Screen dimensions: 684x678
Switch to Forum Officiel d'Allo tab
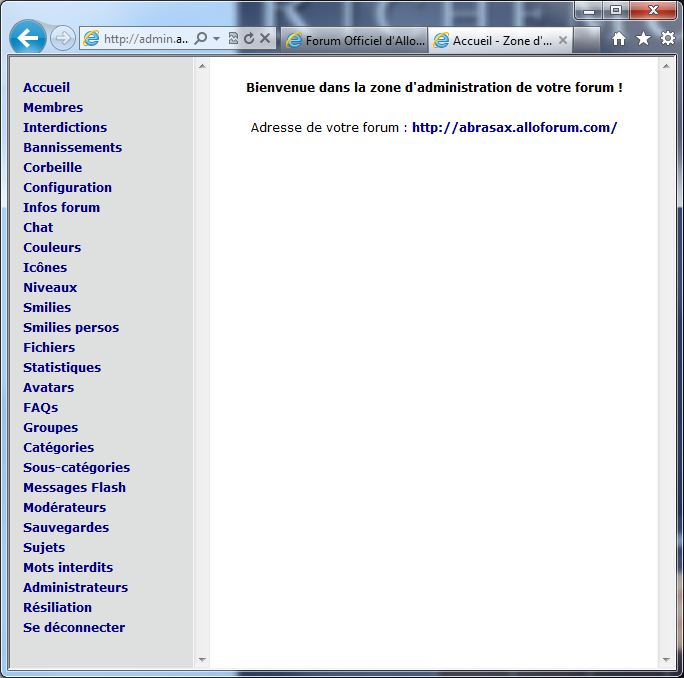355,41
